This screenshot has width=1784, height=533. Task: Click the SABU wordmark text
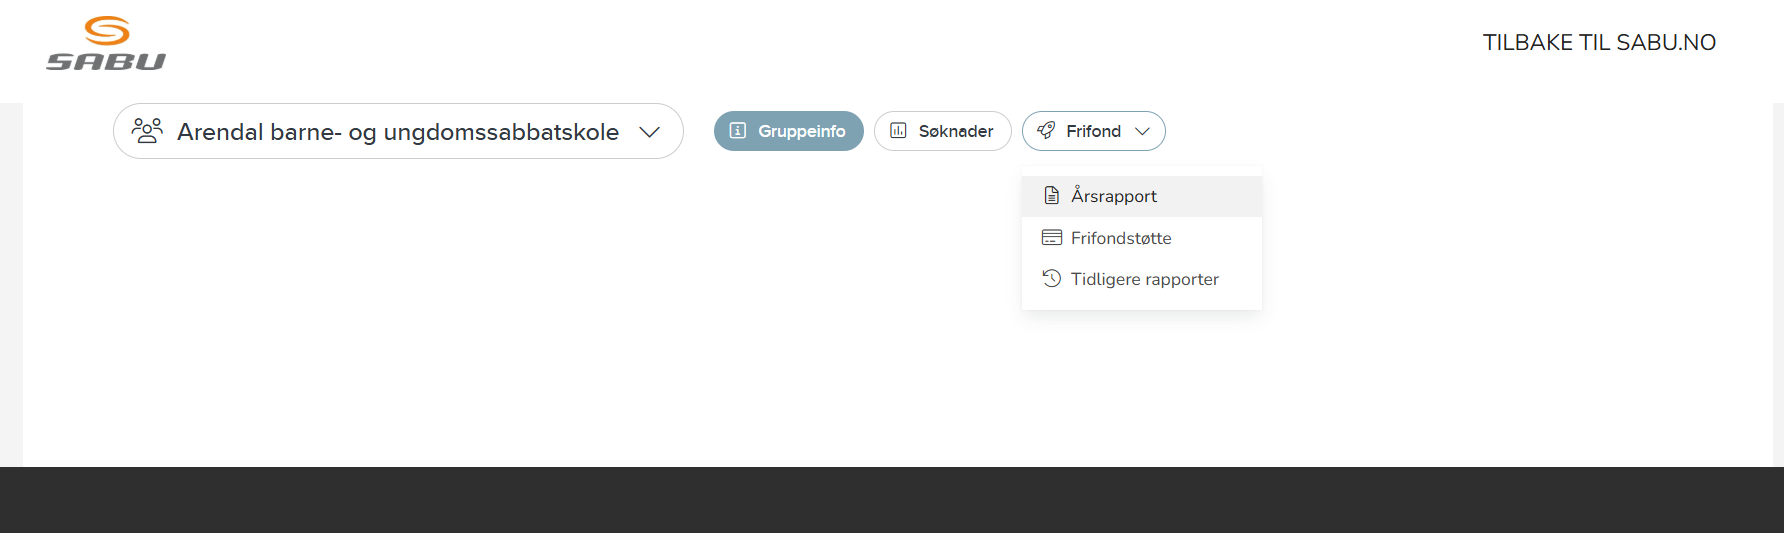[106, 61]
